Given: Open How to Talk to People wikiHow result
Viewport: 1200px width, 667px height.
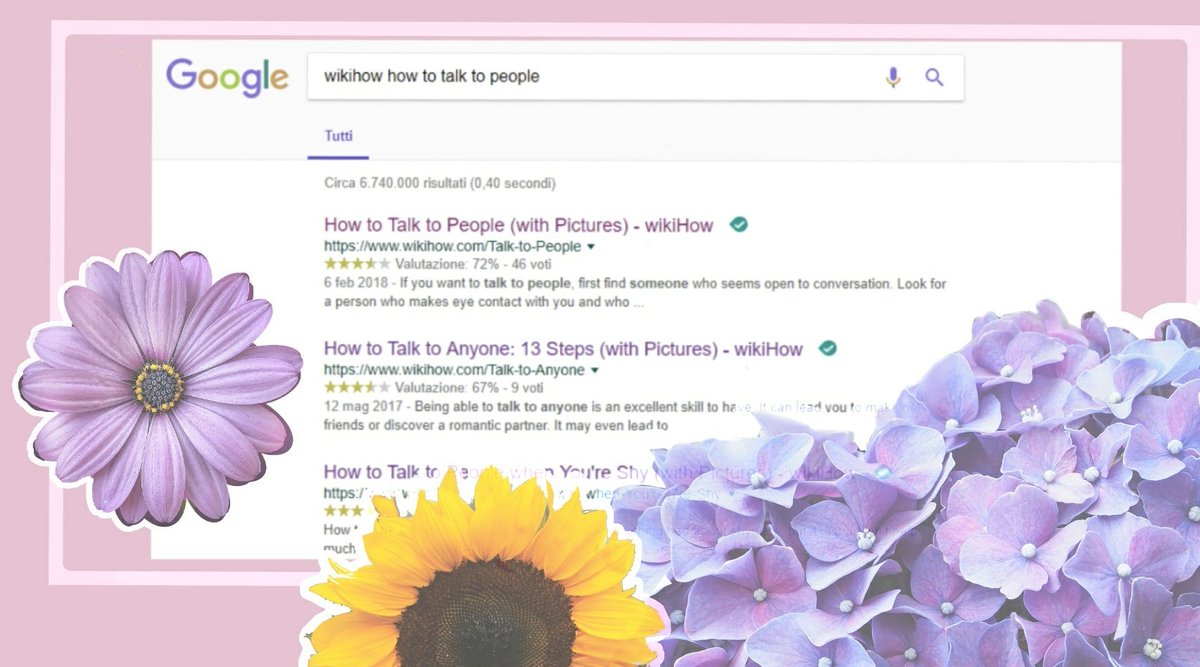Looking at the screenshot, I should [x=519, y=225].
